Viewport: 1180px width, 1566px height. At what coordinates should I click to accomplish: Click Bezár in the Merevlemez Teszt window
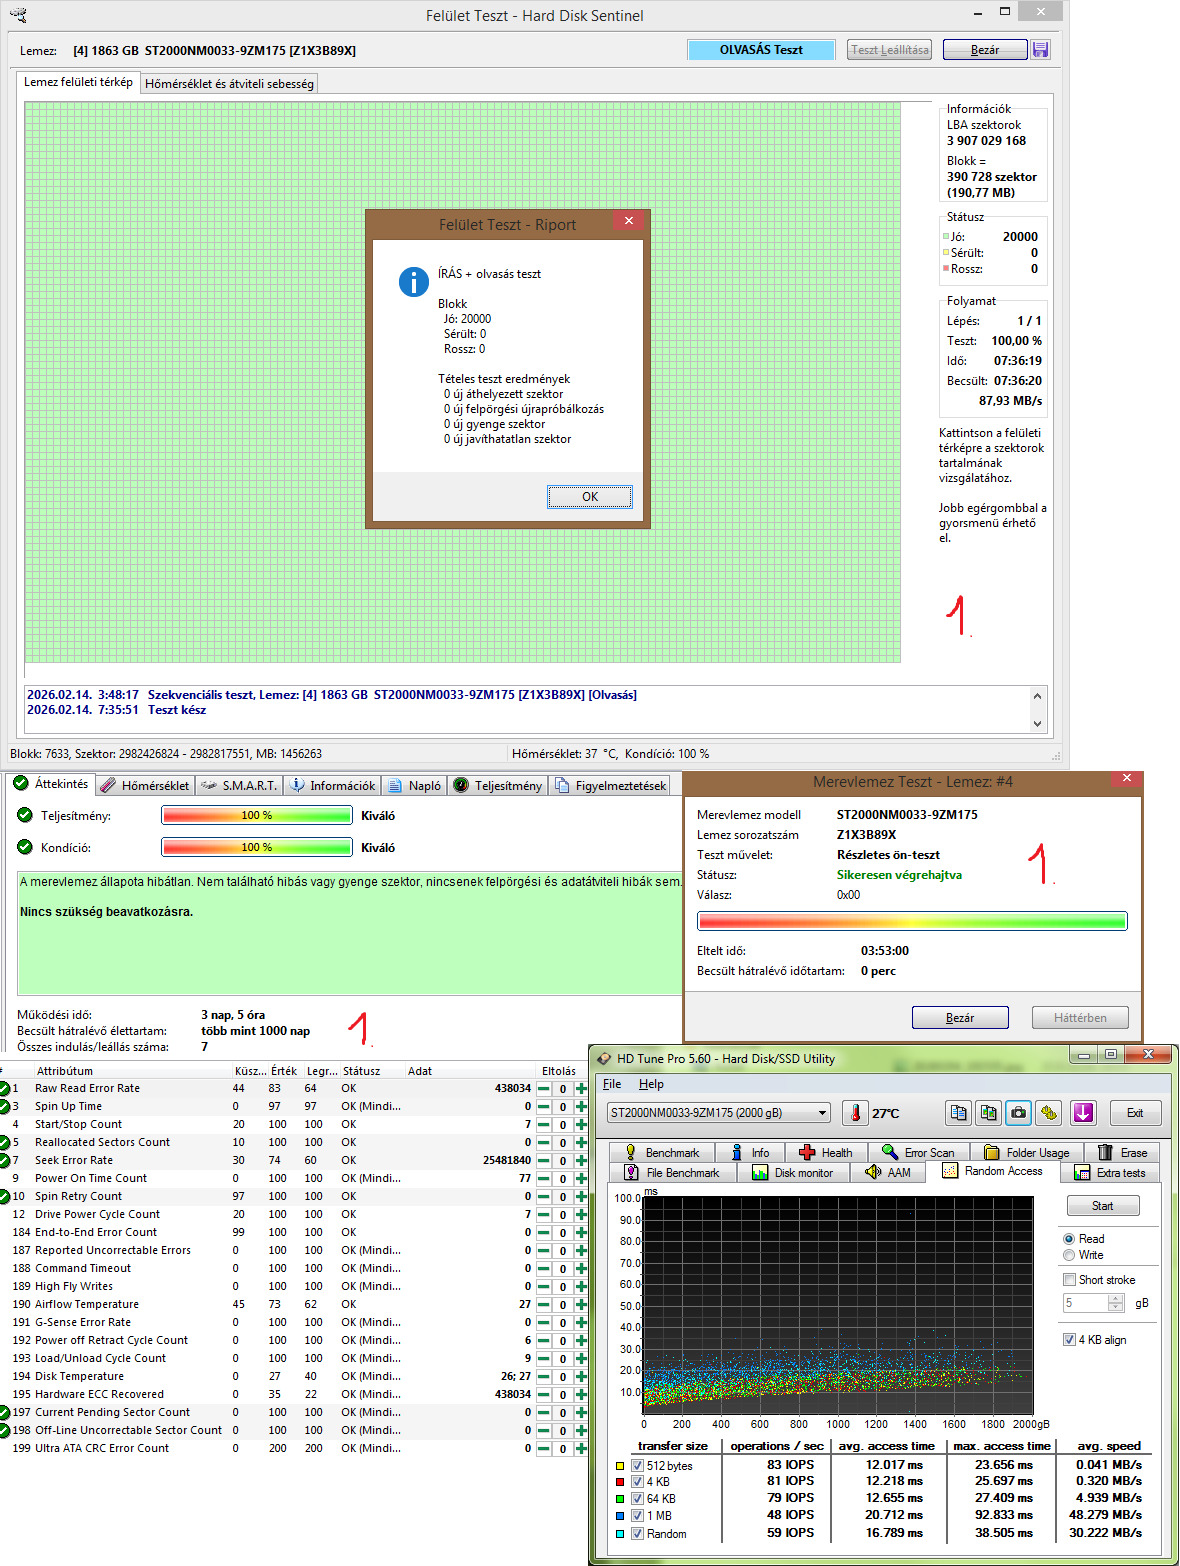pyautogui.click(x=960, y=1018)
